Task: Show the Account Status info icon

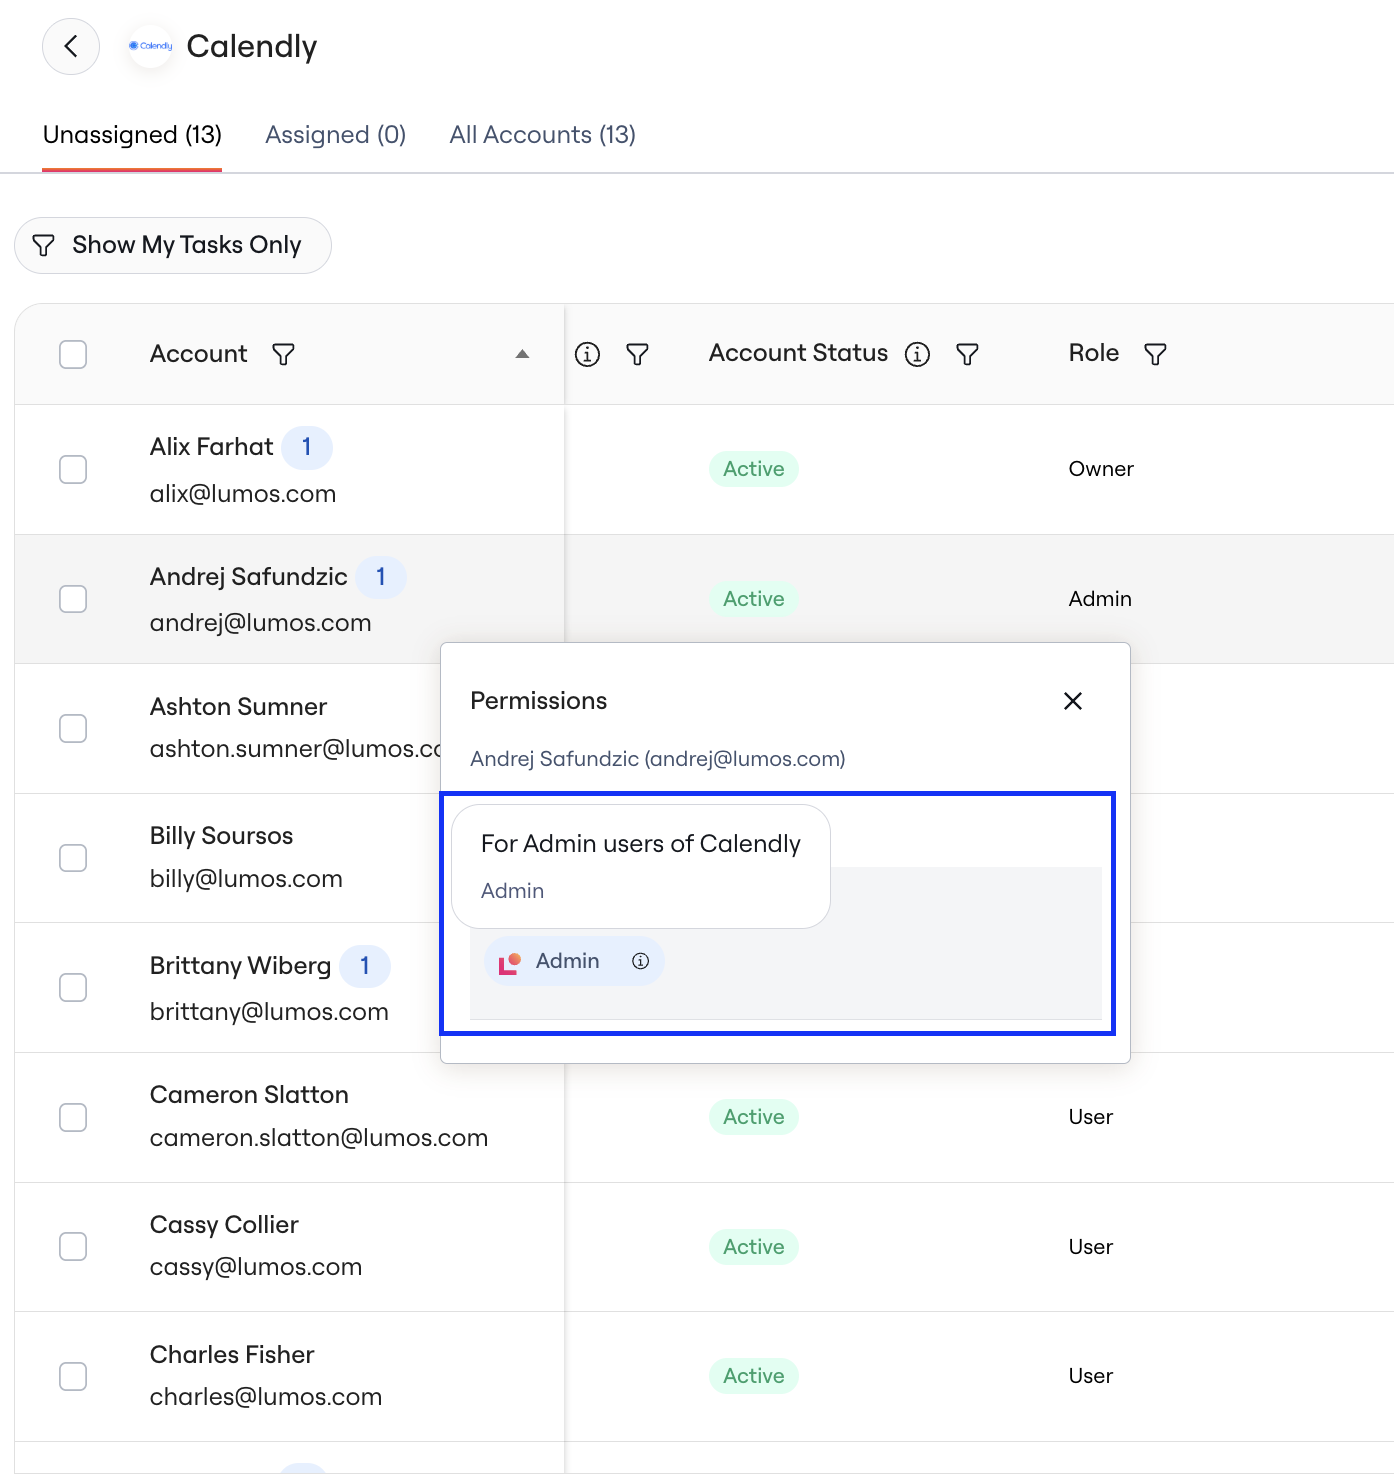Action: click(918, 354)
